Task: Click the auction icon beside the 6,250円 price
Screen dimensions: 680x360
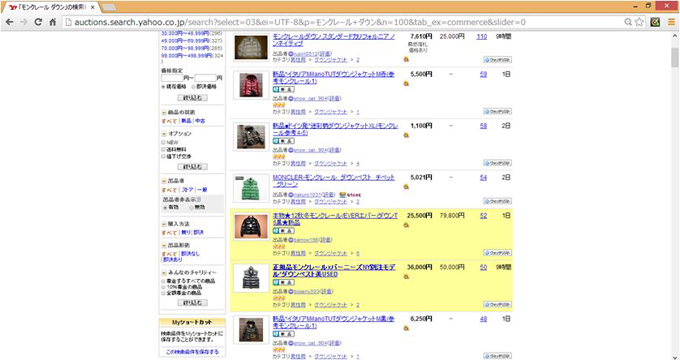Action: point(406,328)
